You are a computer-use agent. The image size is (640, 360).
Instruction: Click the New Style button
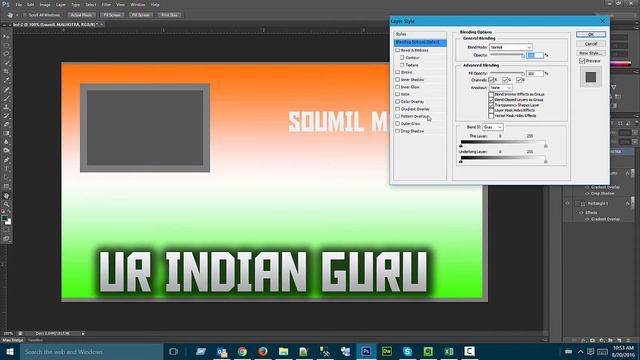pos(591,53)
